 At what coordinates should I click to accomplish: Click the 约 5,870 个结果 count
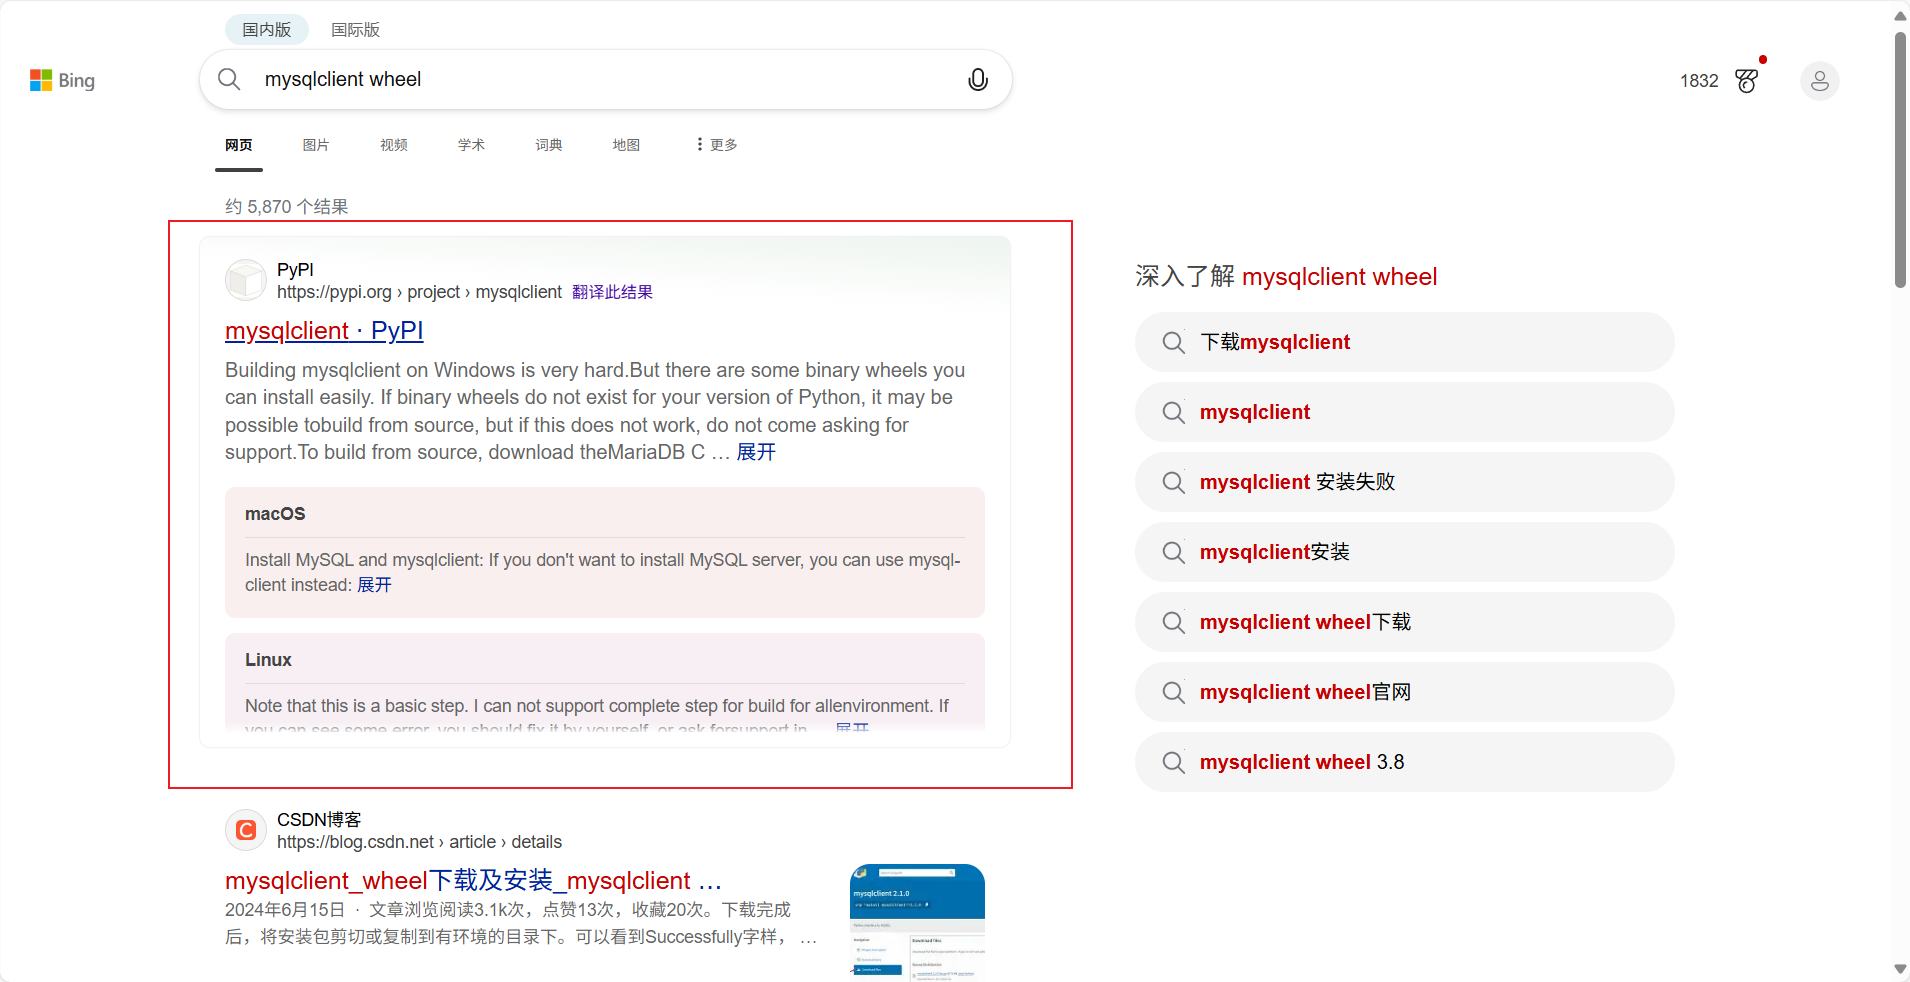(286, 207)
